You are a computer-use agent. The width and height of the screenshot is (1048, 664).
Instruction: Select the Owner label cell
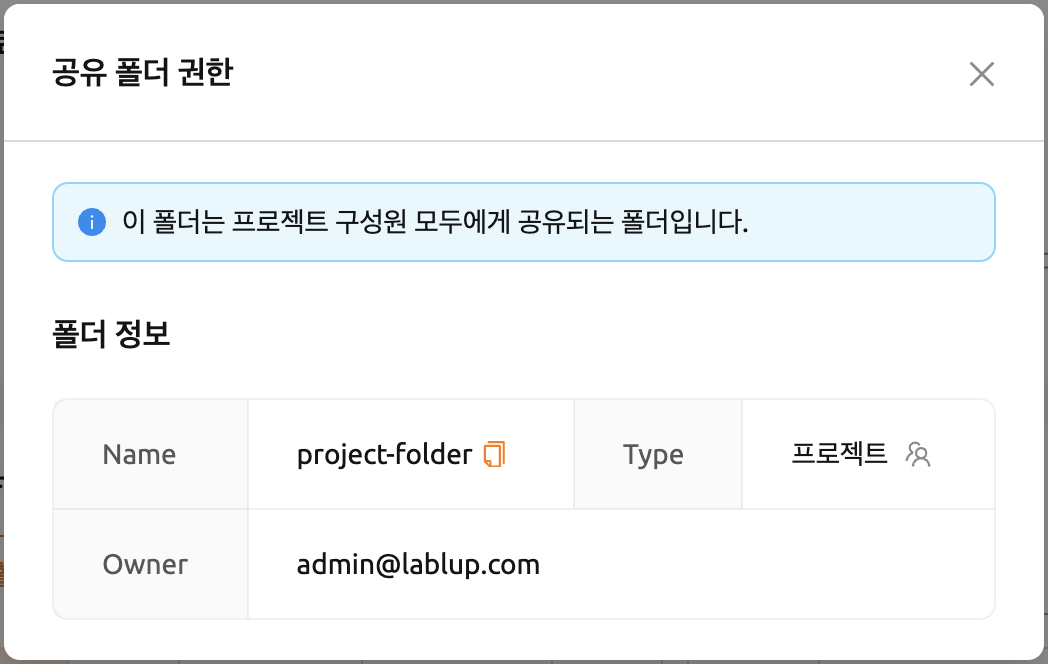pos(150,564)
